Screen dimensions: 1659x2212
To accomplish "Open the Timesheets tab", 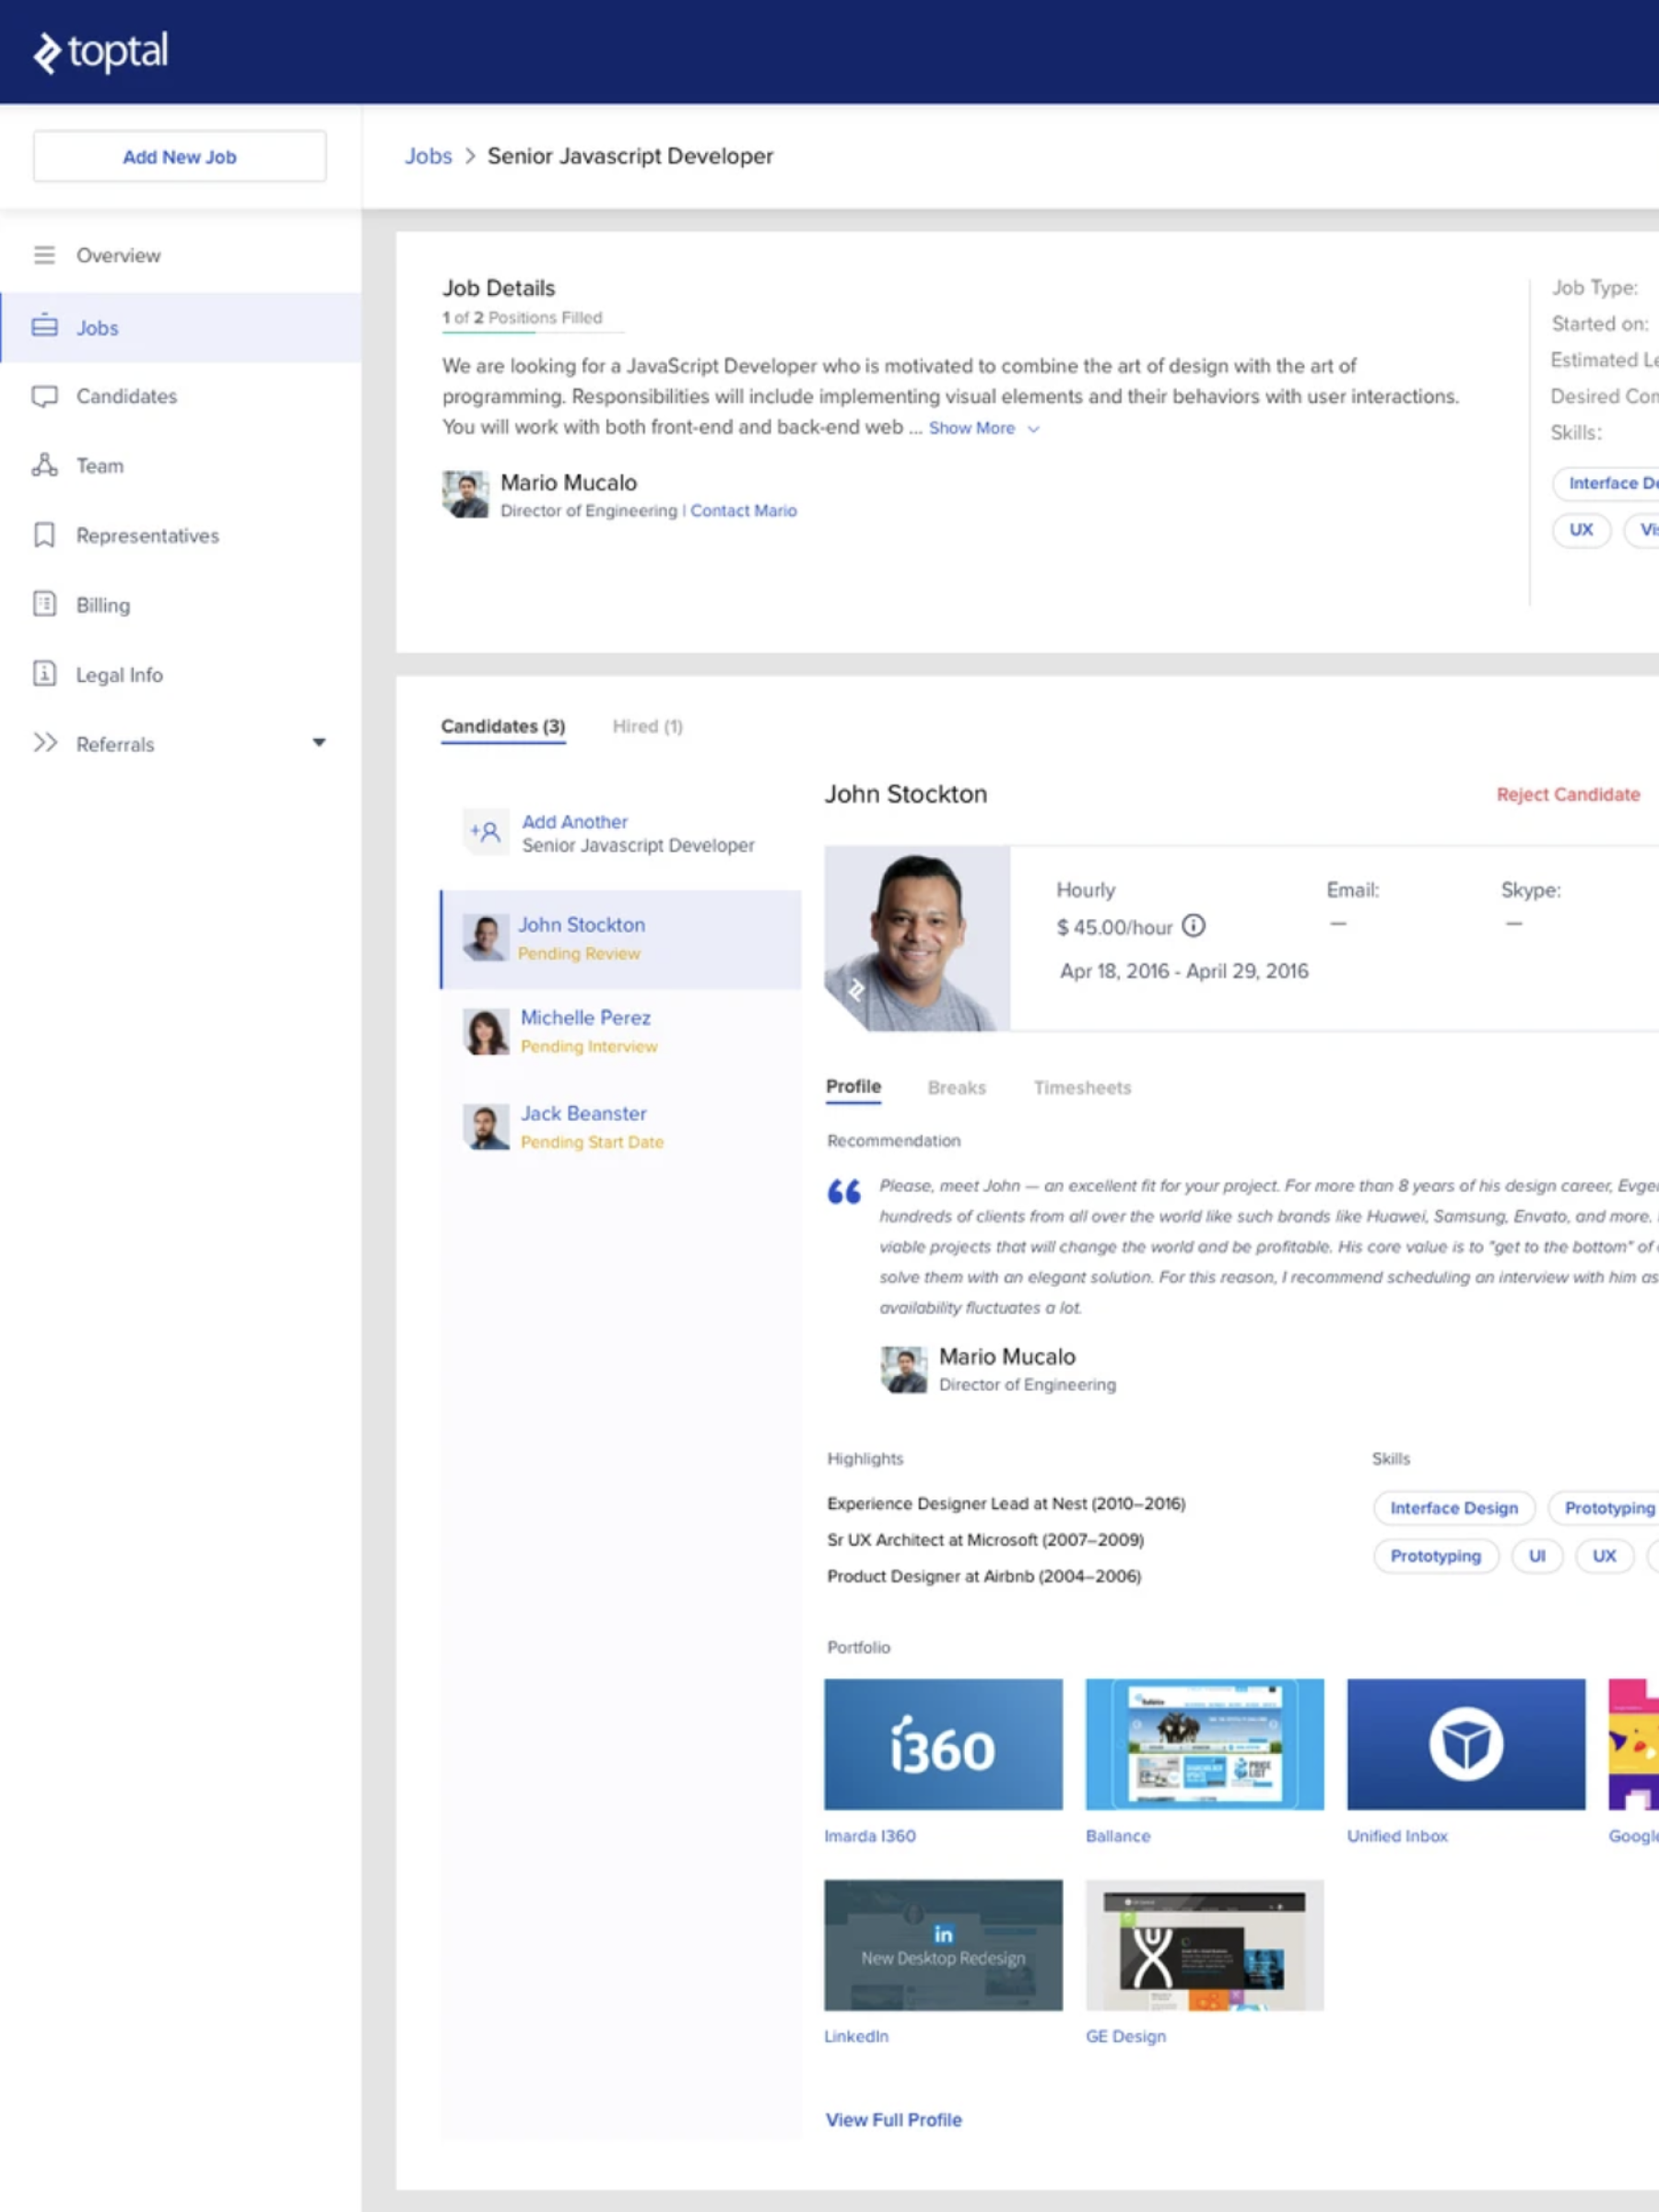I will click(x=1082, y=1087).
